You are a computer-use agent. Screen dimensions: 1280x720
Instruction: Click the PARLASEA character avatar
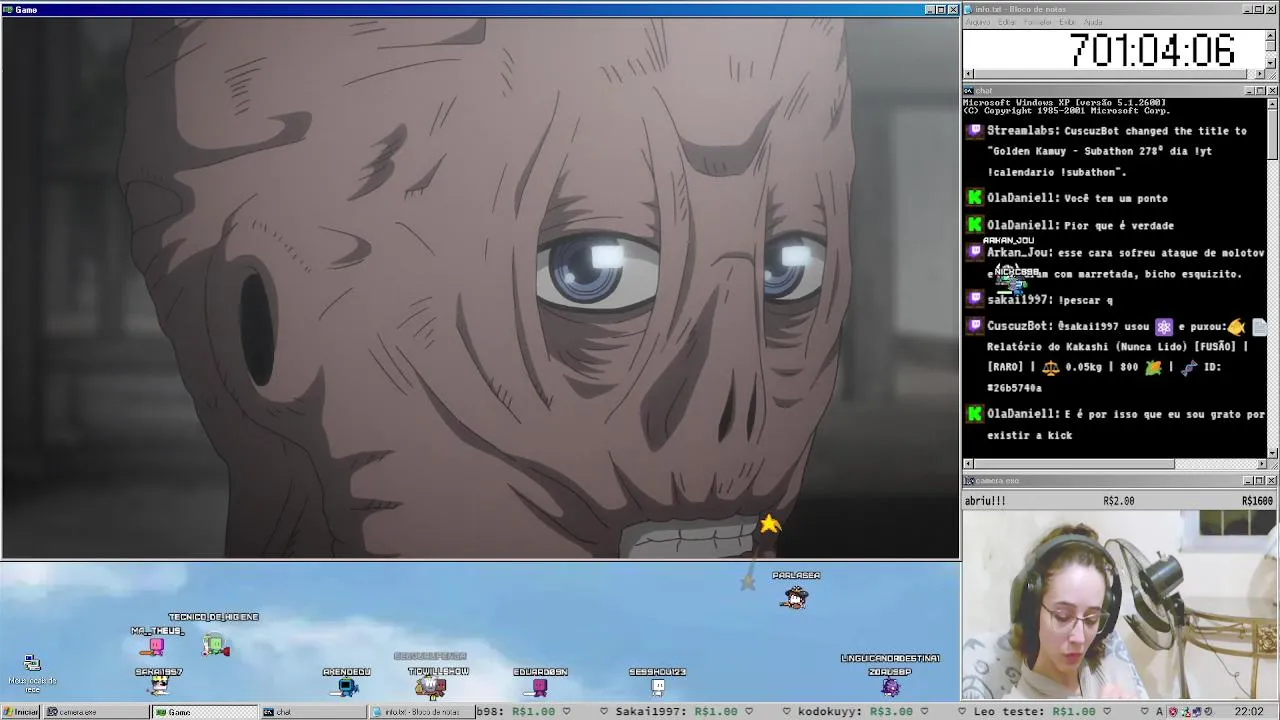click(795, 597)
